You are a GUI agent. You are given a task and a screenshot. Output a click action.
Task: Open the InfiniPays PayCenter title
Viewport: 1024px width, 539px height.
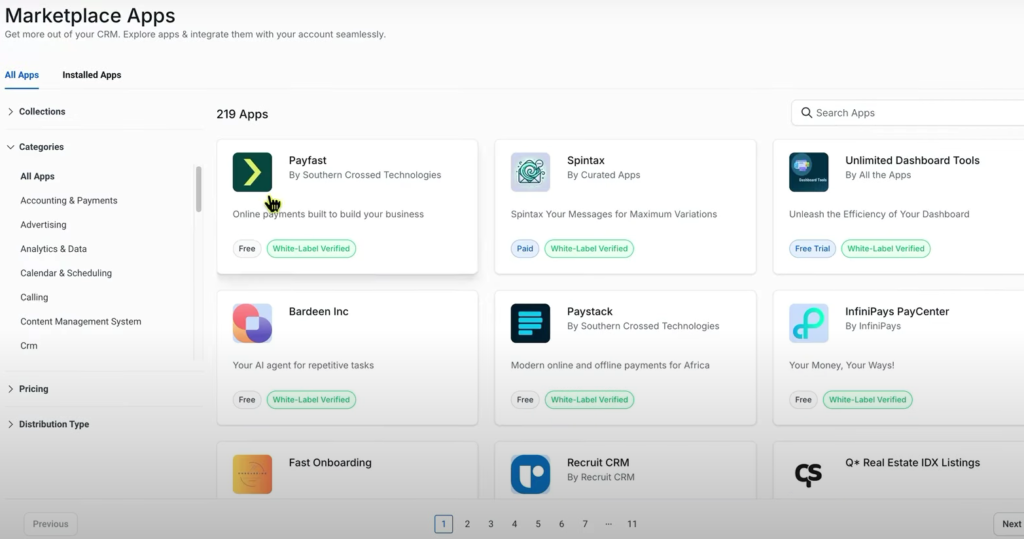[897, 311]
